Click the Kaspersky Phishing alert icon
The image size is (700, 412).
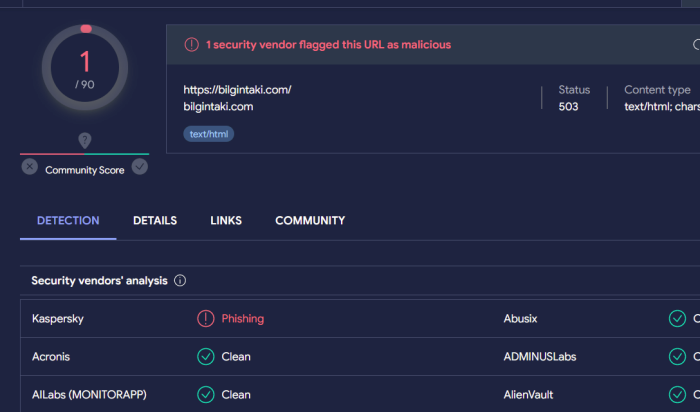[x=205, y=318]
